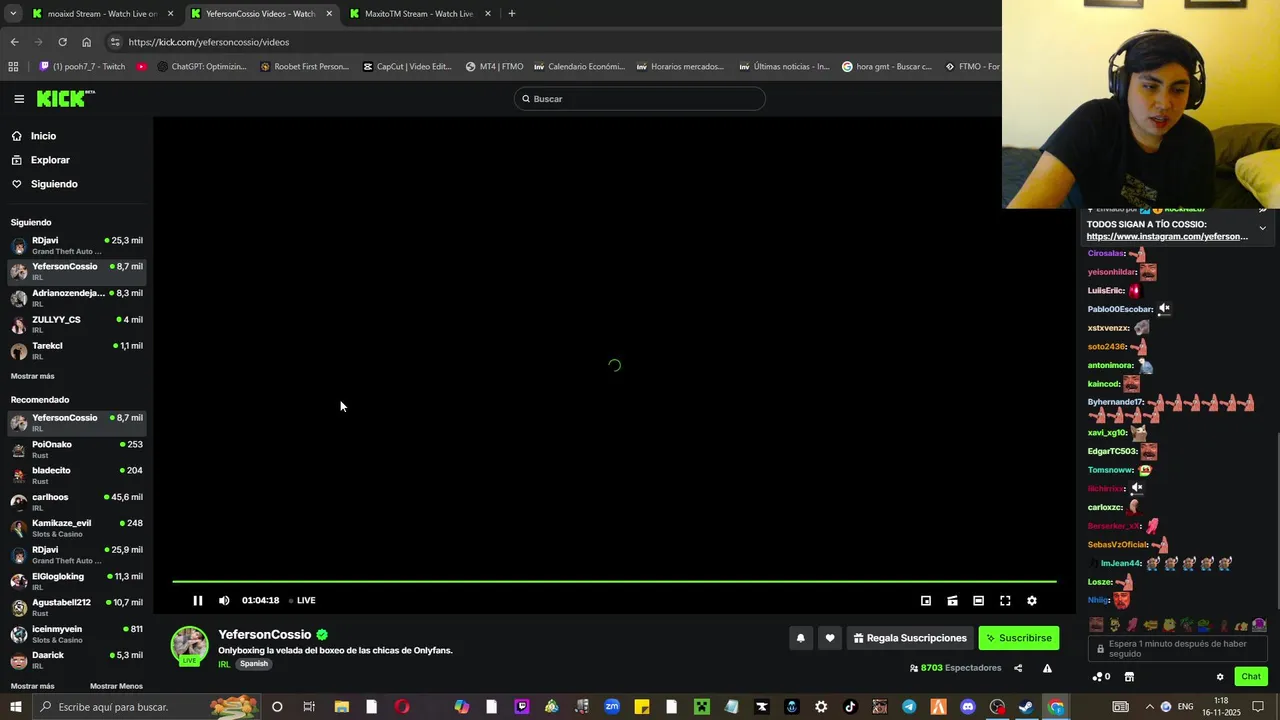
Task: Open Steam from the taskbar
Action: (x=1026, y=707)
